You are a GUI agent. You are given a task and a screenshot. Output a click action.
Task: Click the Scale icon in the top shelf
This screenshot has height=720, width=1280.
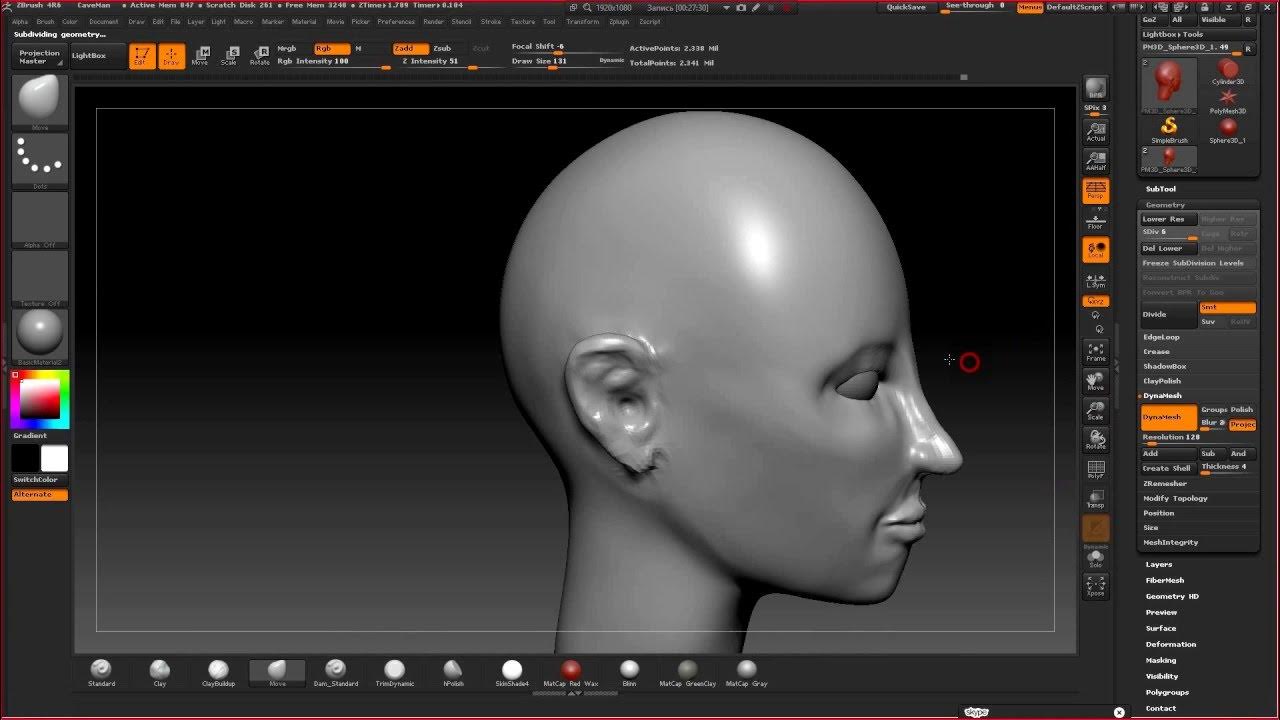click(229, 55)
